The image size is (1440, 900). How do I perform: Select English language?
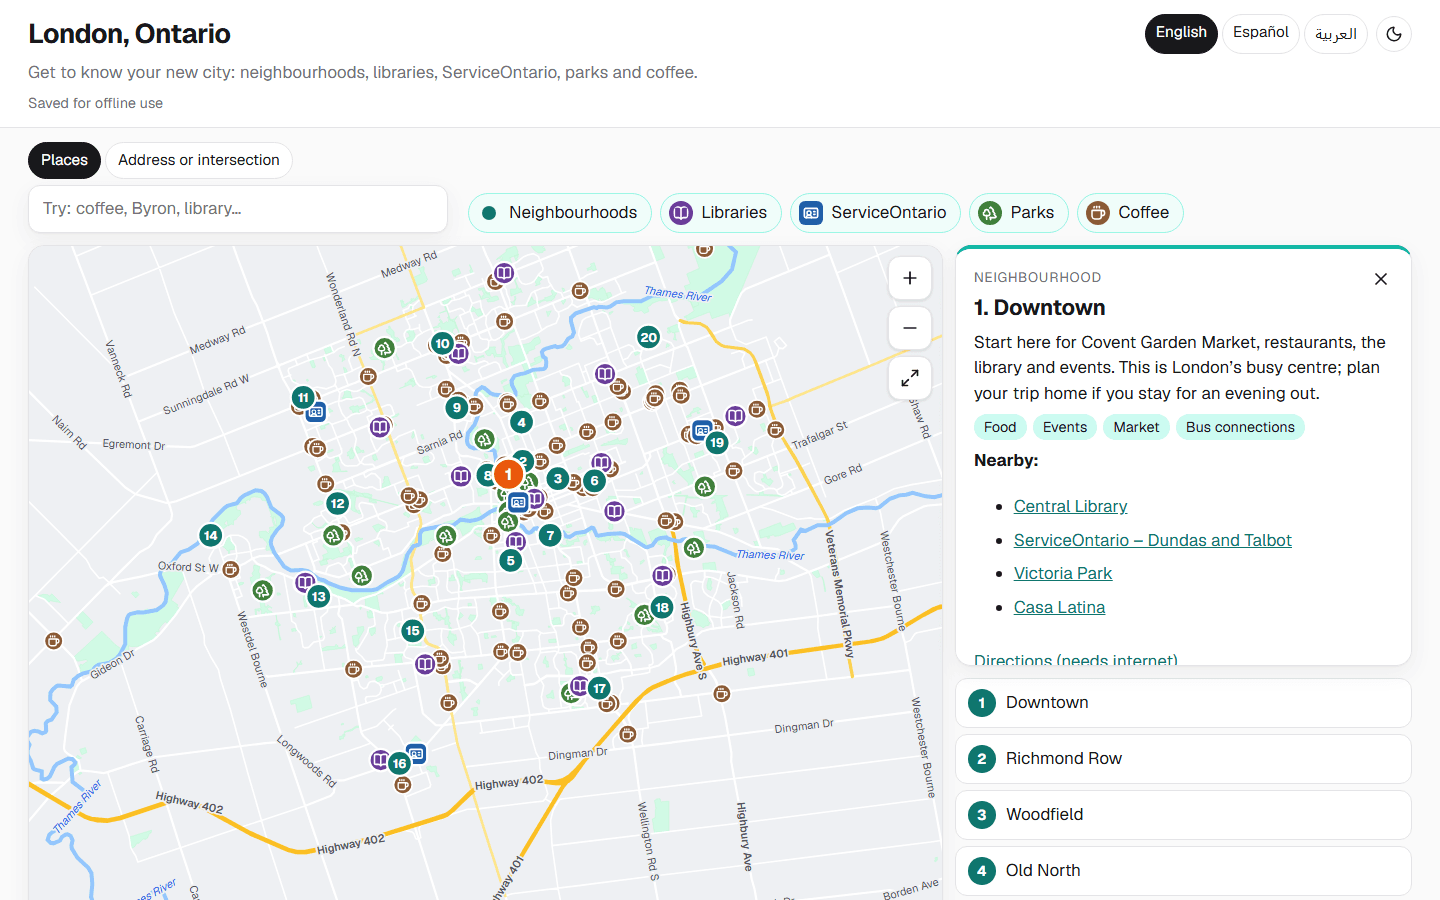click(1181, 33)
